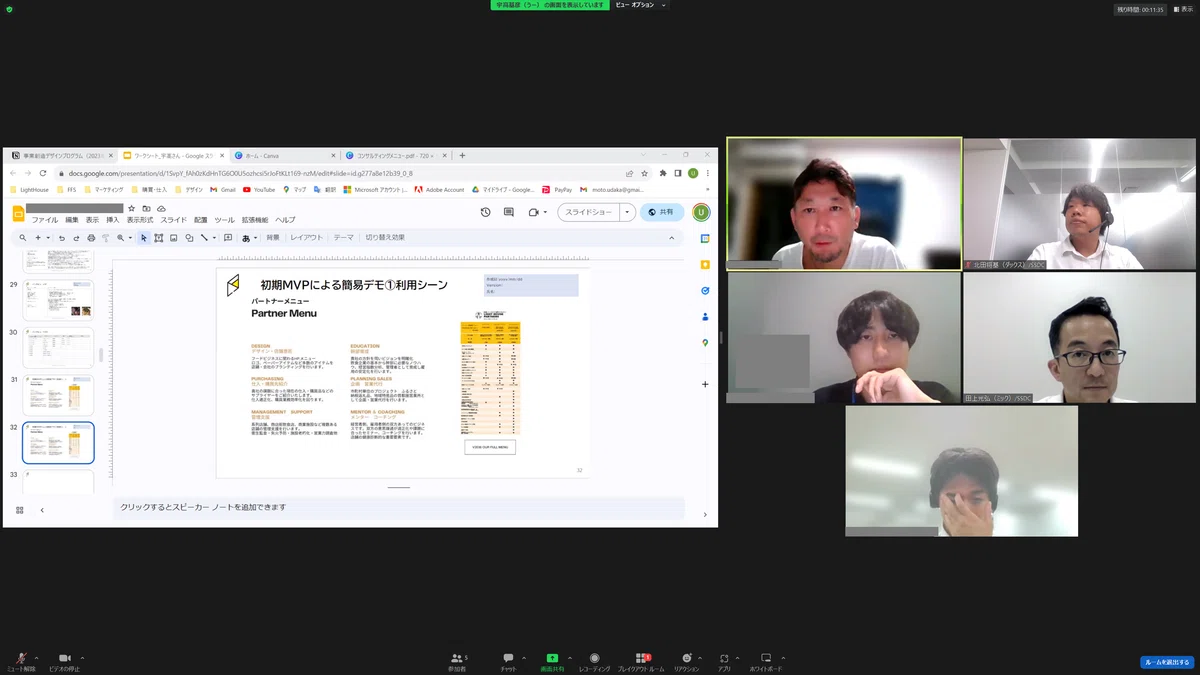Open Calendar side panel icon

click(x=705, y=238)
